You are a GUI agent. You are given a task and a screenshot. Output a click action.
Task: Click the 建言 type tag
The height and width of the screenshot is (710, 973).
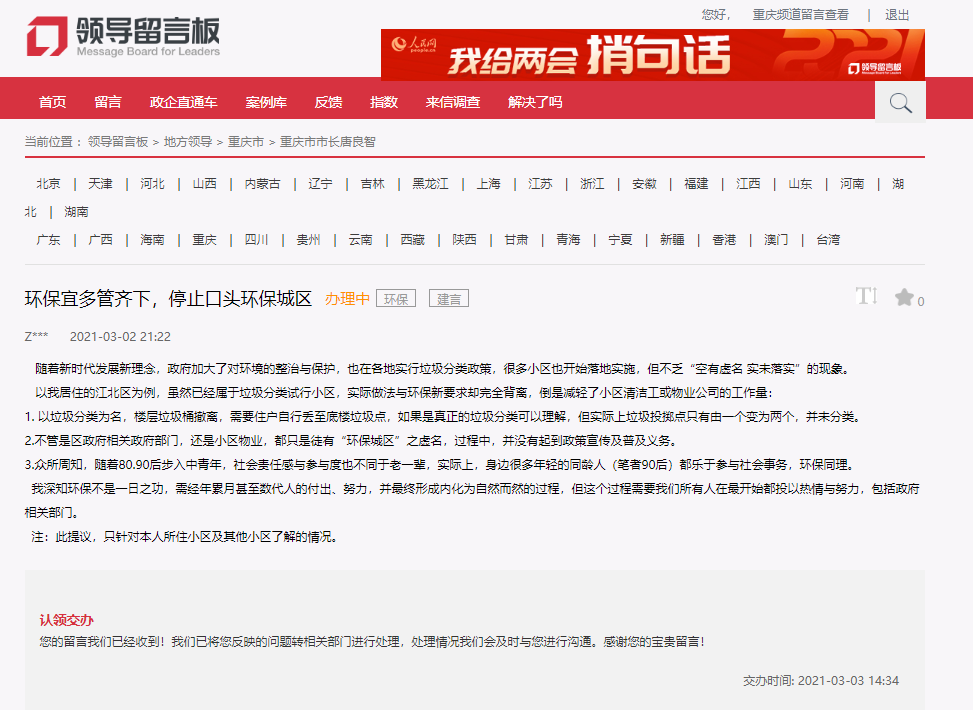pyautogui.click(x=449, y=299)
